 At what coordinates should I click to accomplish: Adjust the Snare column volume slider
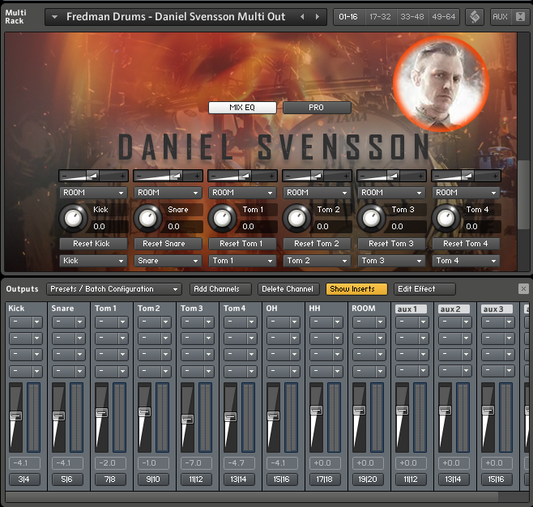pyautogui.click(x=168, y=176)
